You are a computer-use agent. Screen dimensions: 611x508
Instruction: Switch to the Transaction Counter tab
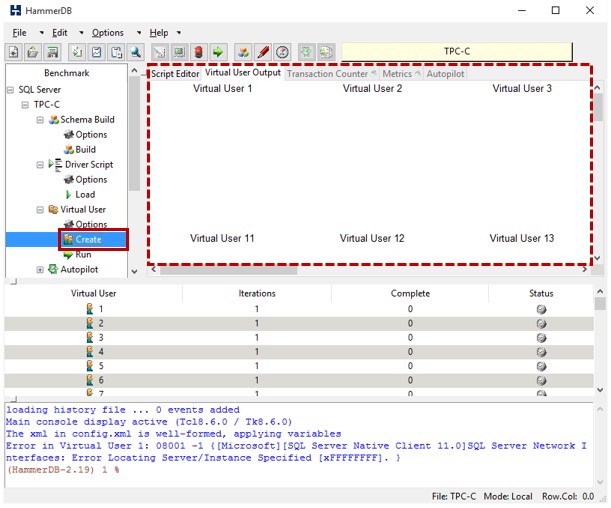[327, 73]
